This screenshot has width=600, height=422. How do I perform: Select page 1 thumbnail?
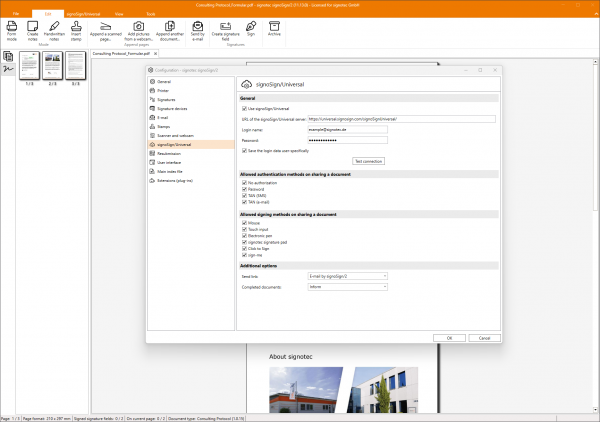(29, 66)
